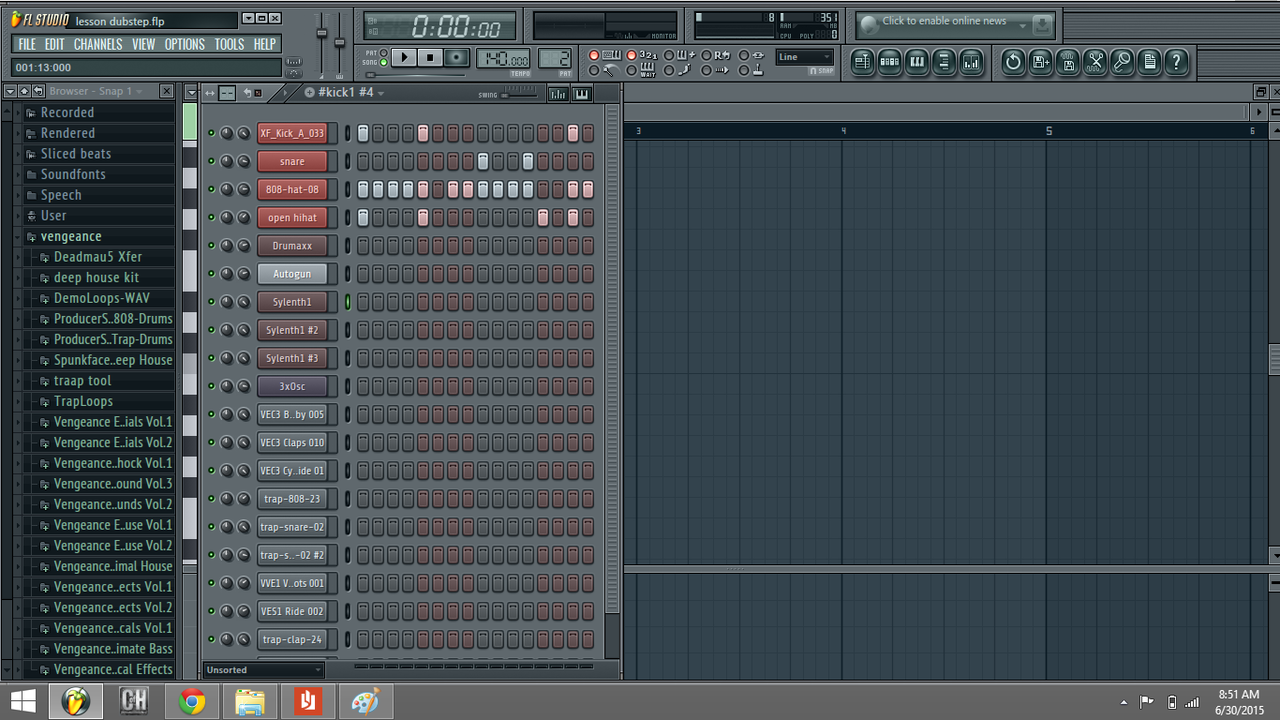This screenshot has height=720, width=1280.
Task: Arm recording with the record button
Action: coord(457,58)
